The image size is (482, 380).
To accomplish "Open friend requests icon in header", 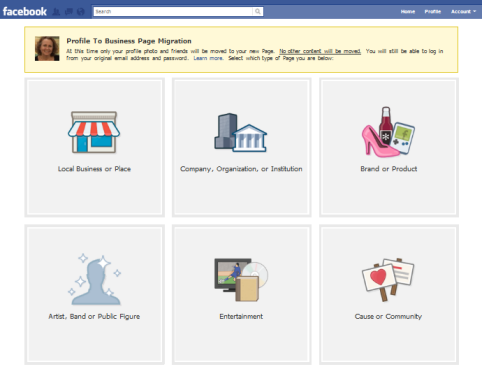I will coord(57,12).
